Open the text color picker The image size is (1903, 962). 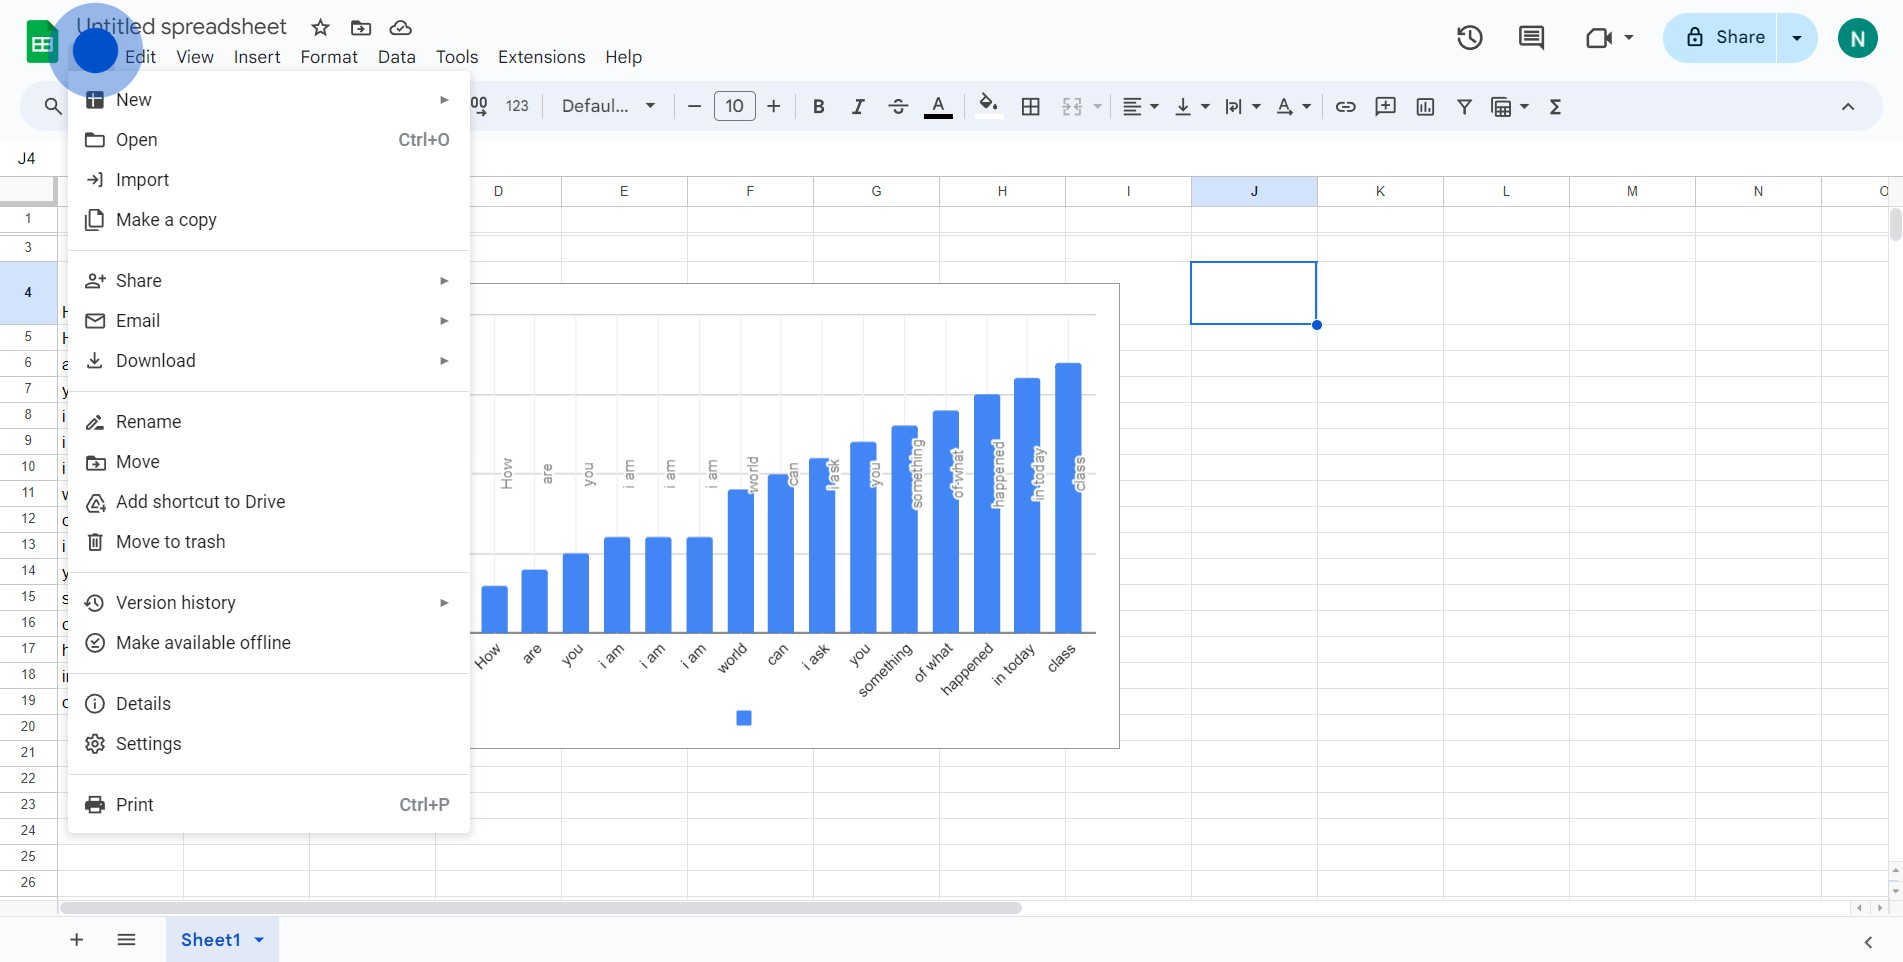pos(938,106)
